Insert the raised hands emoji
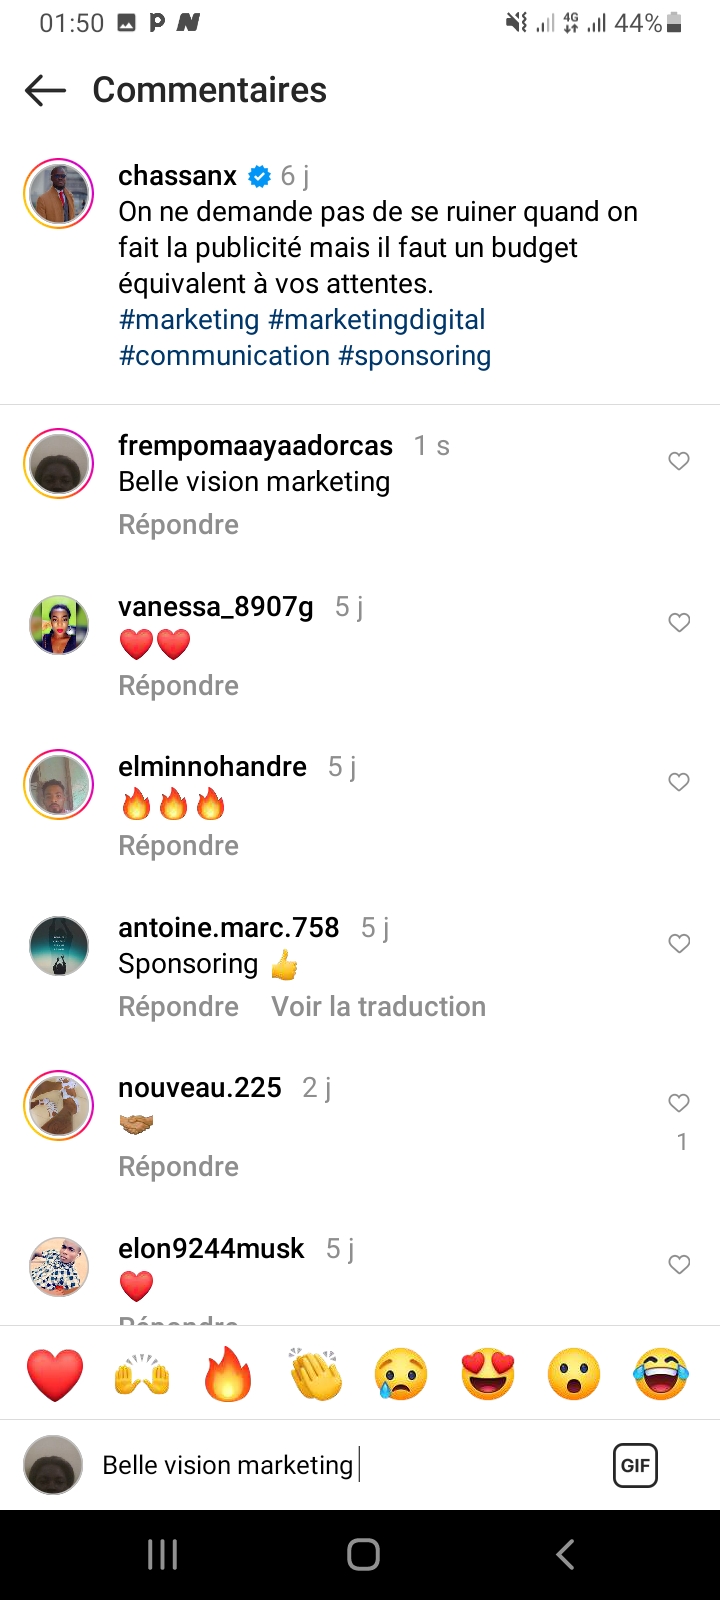 [142, 1374]
